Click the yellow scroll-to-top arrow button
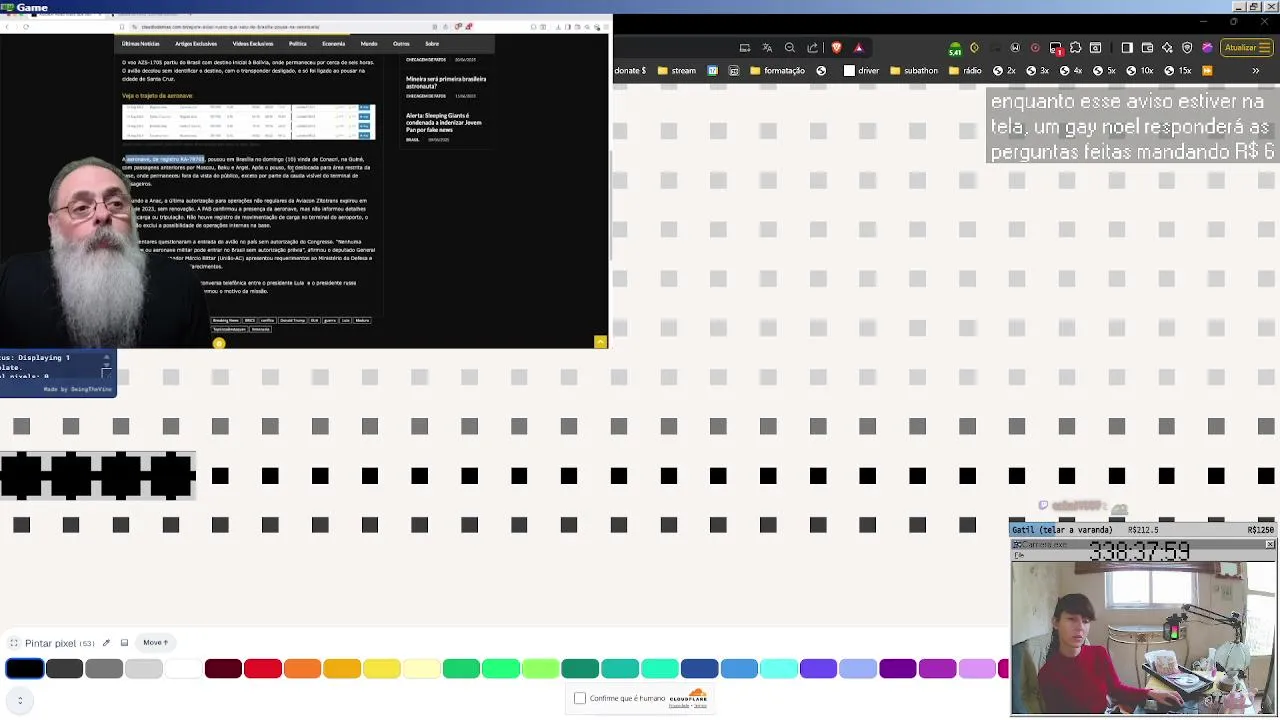 [600, 342]
